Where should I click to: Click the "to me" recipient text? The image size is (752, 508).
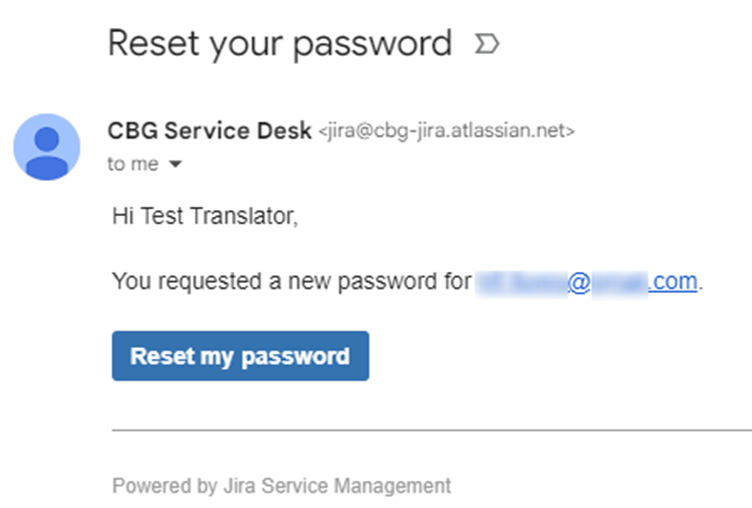(x=133, y=164)
